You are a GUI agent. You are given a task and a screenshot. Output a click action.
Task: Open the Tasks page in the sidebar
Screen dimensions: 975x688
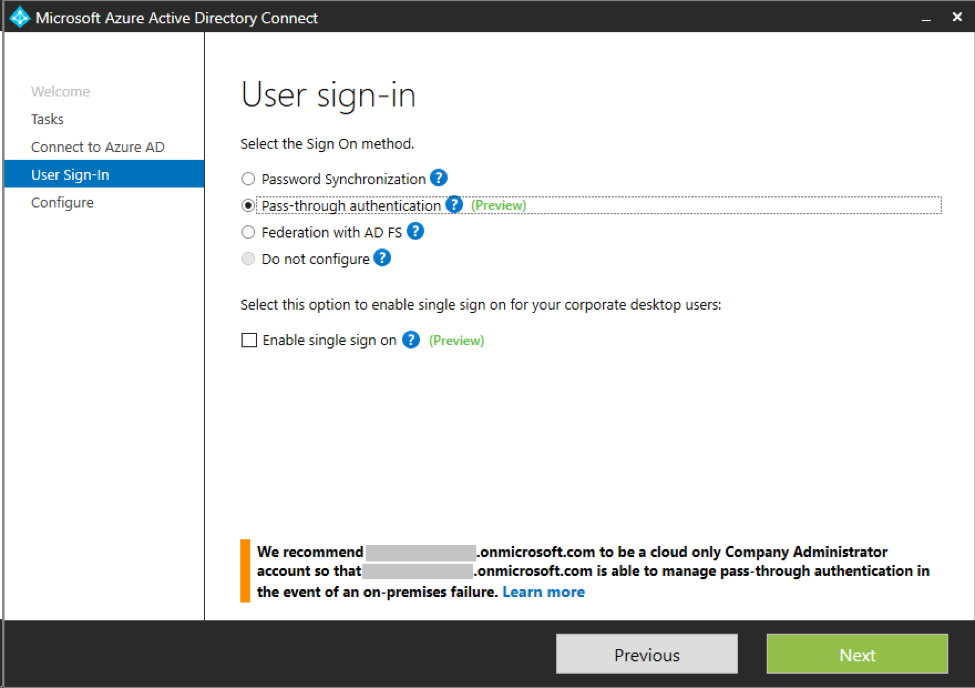pos(47,118)
